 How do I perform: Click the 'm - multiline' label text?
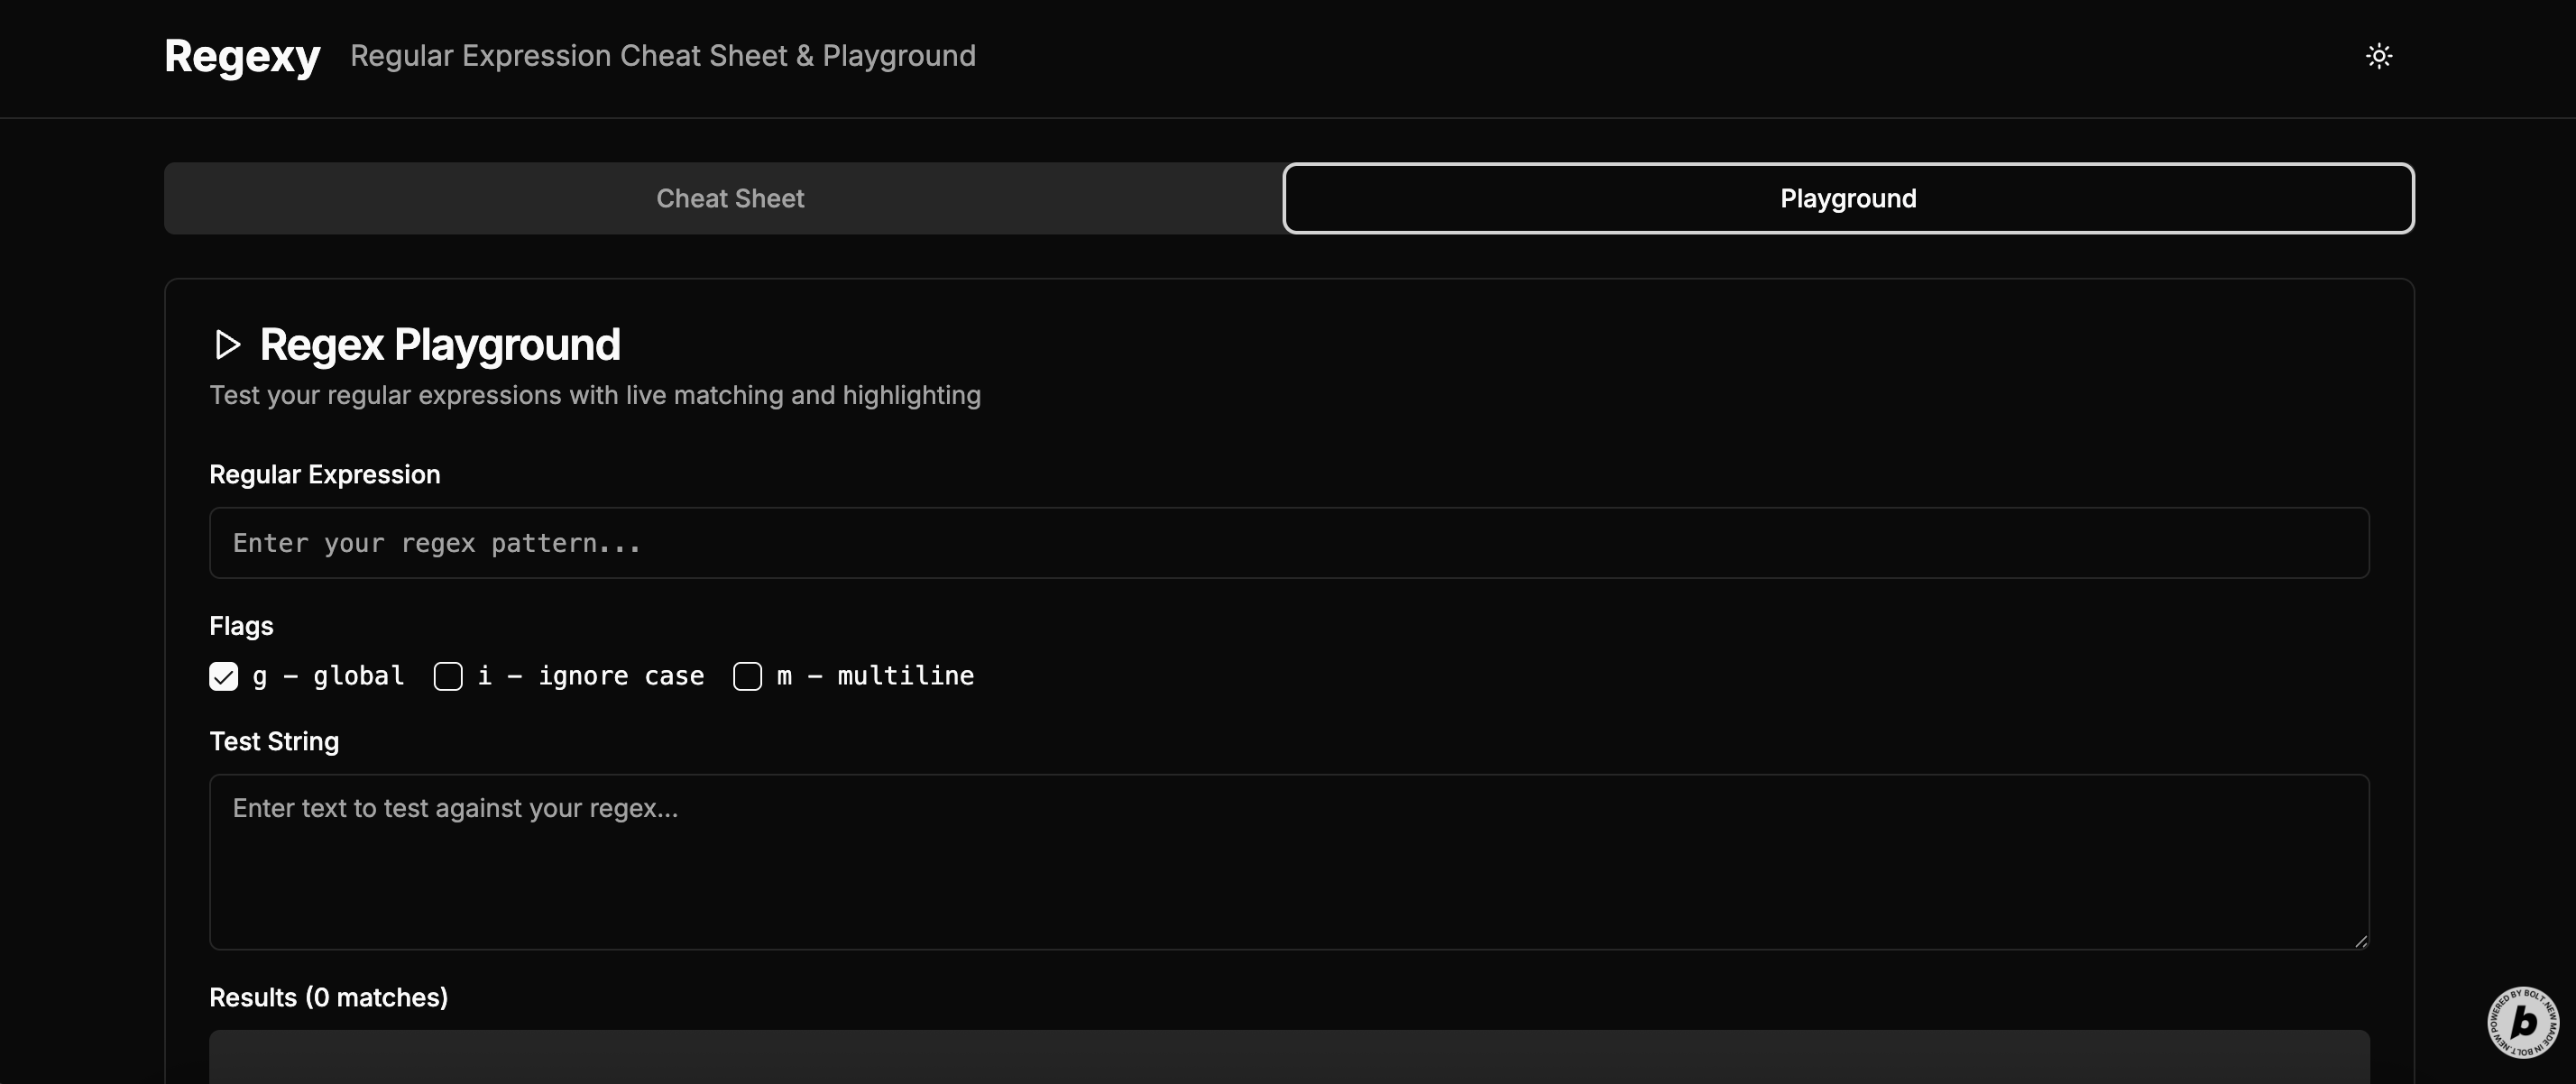[x=875, y=676]
